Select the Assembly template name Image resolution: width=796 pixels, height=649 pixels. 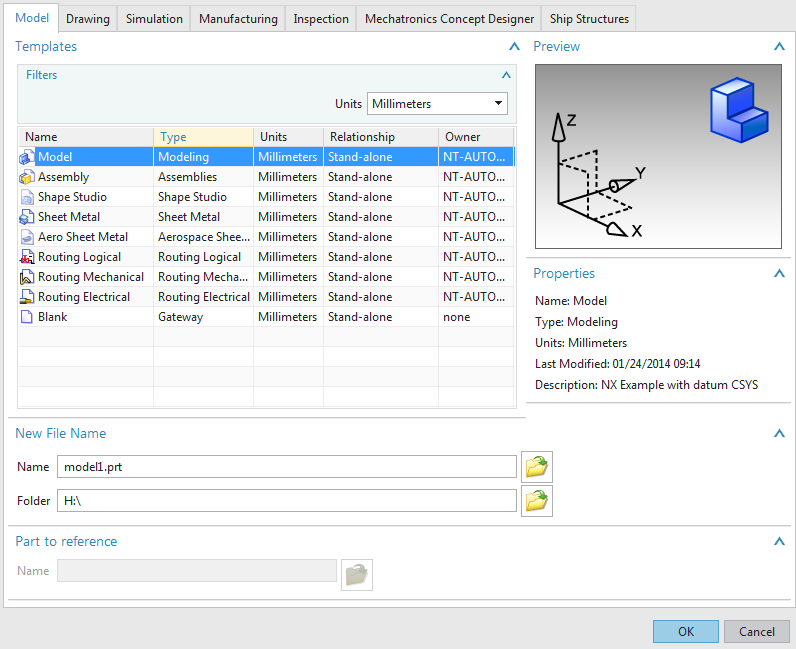click(x=63, y=177)
